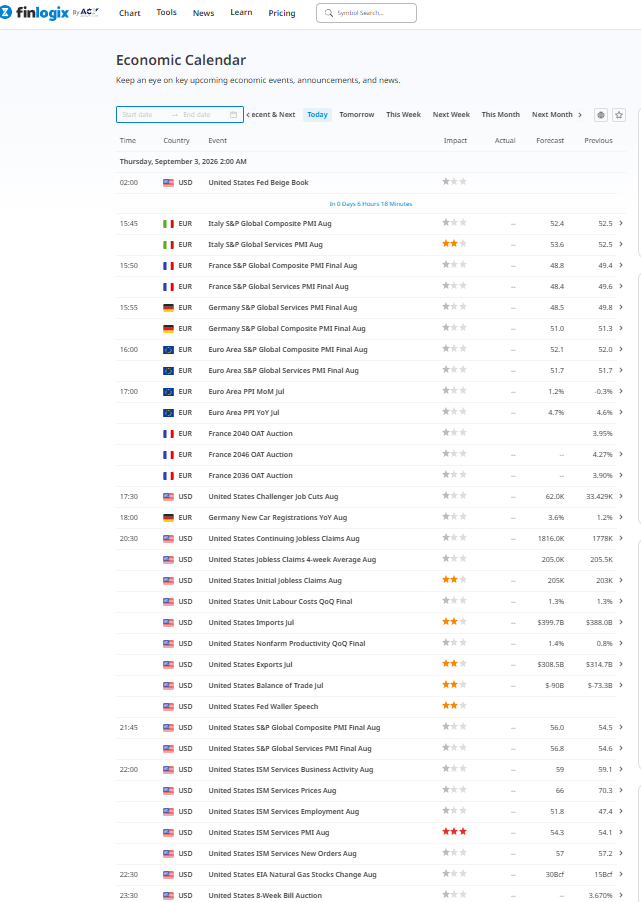The width and height of the screenshot is (641, 902).
Task: Click the impact stars for ISM Services PMI Aug
Action: (x=454, y=832)
